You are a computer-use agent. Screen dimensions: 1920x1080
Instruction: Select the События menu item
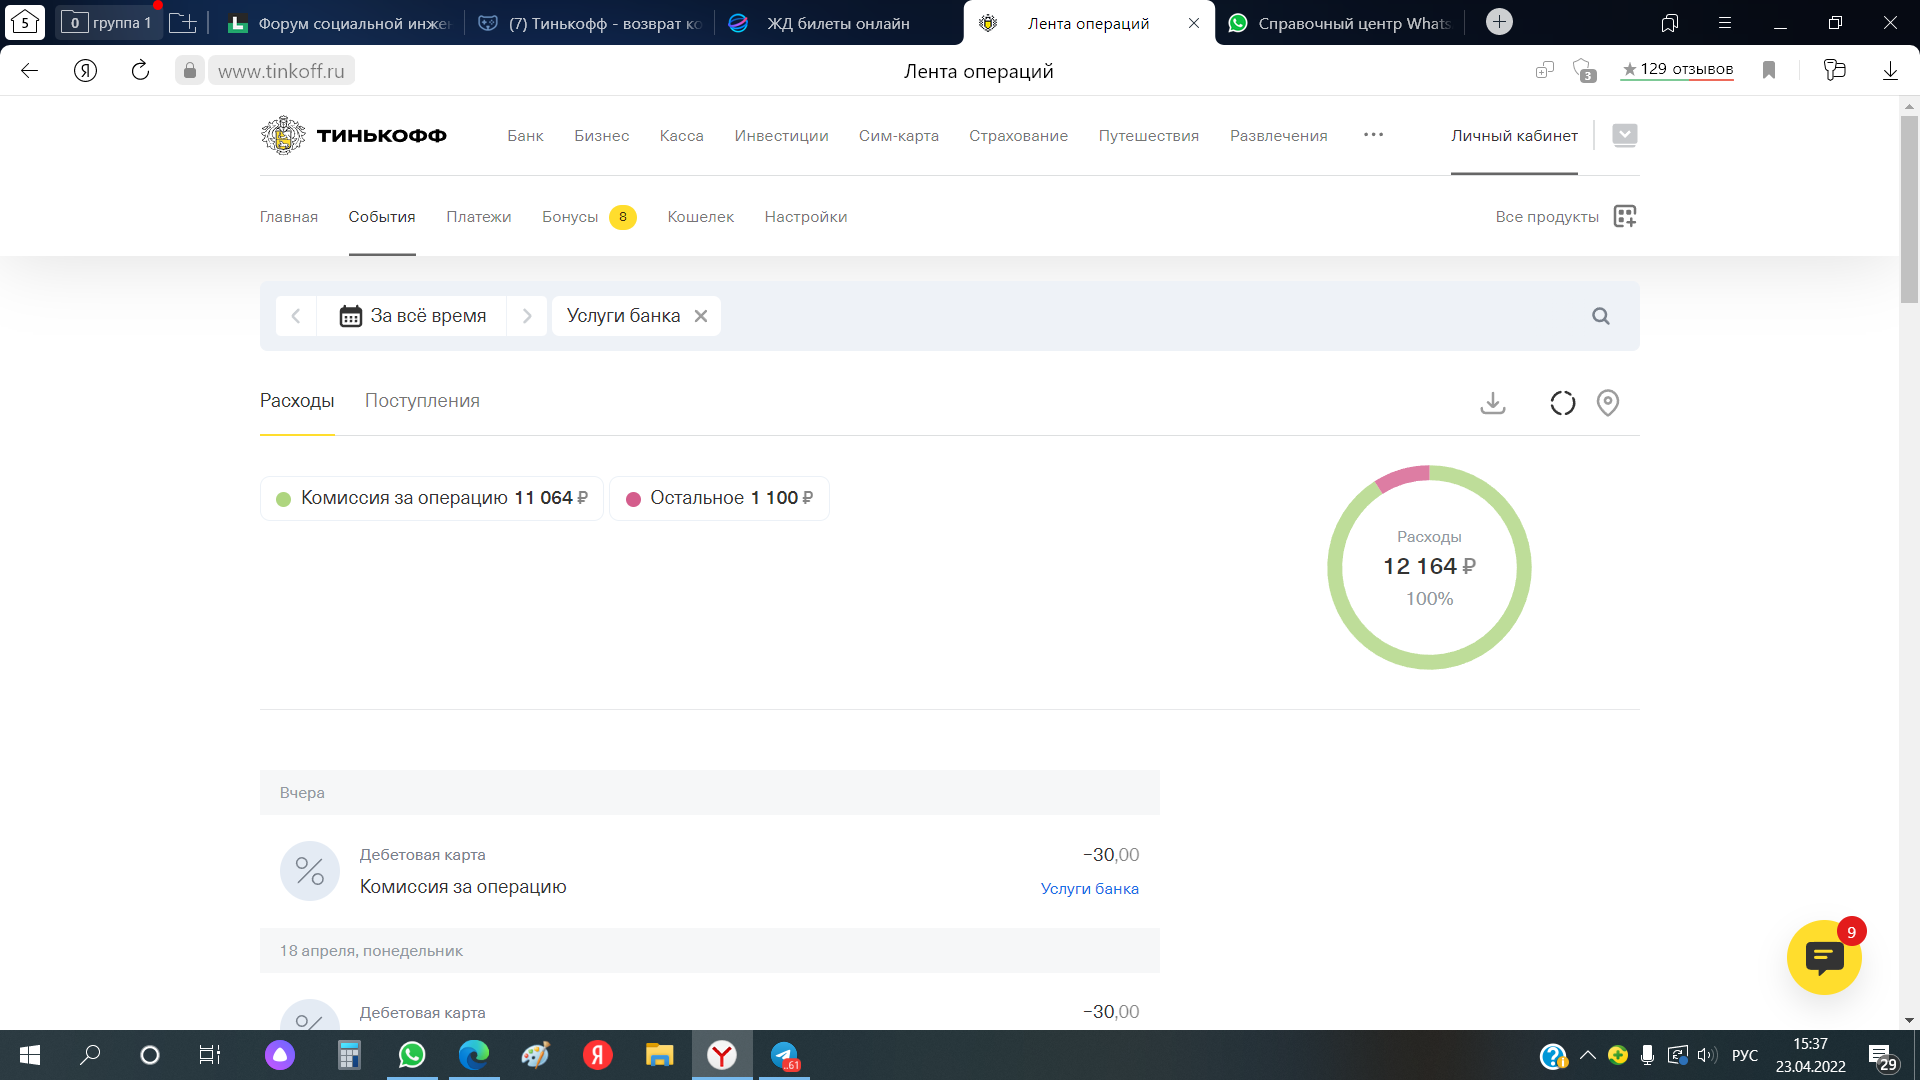[x=382, y=217]
